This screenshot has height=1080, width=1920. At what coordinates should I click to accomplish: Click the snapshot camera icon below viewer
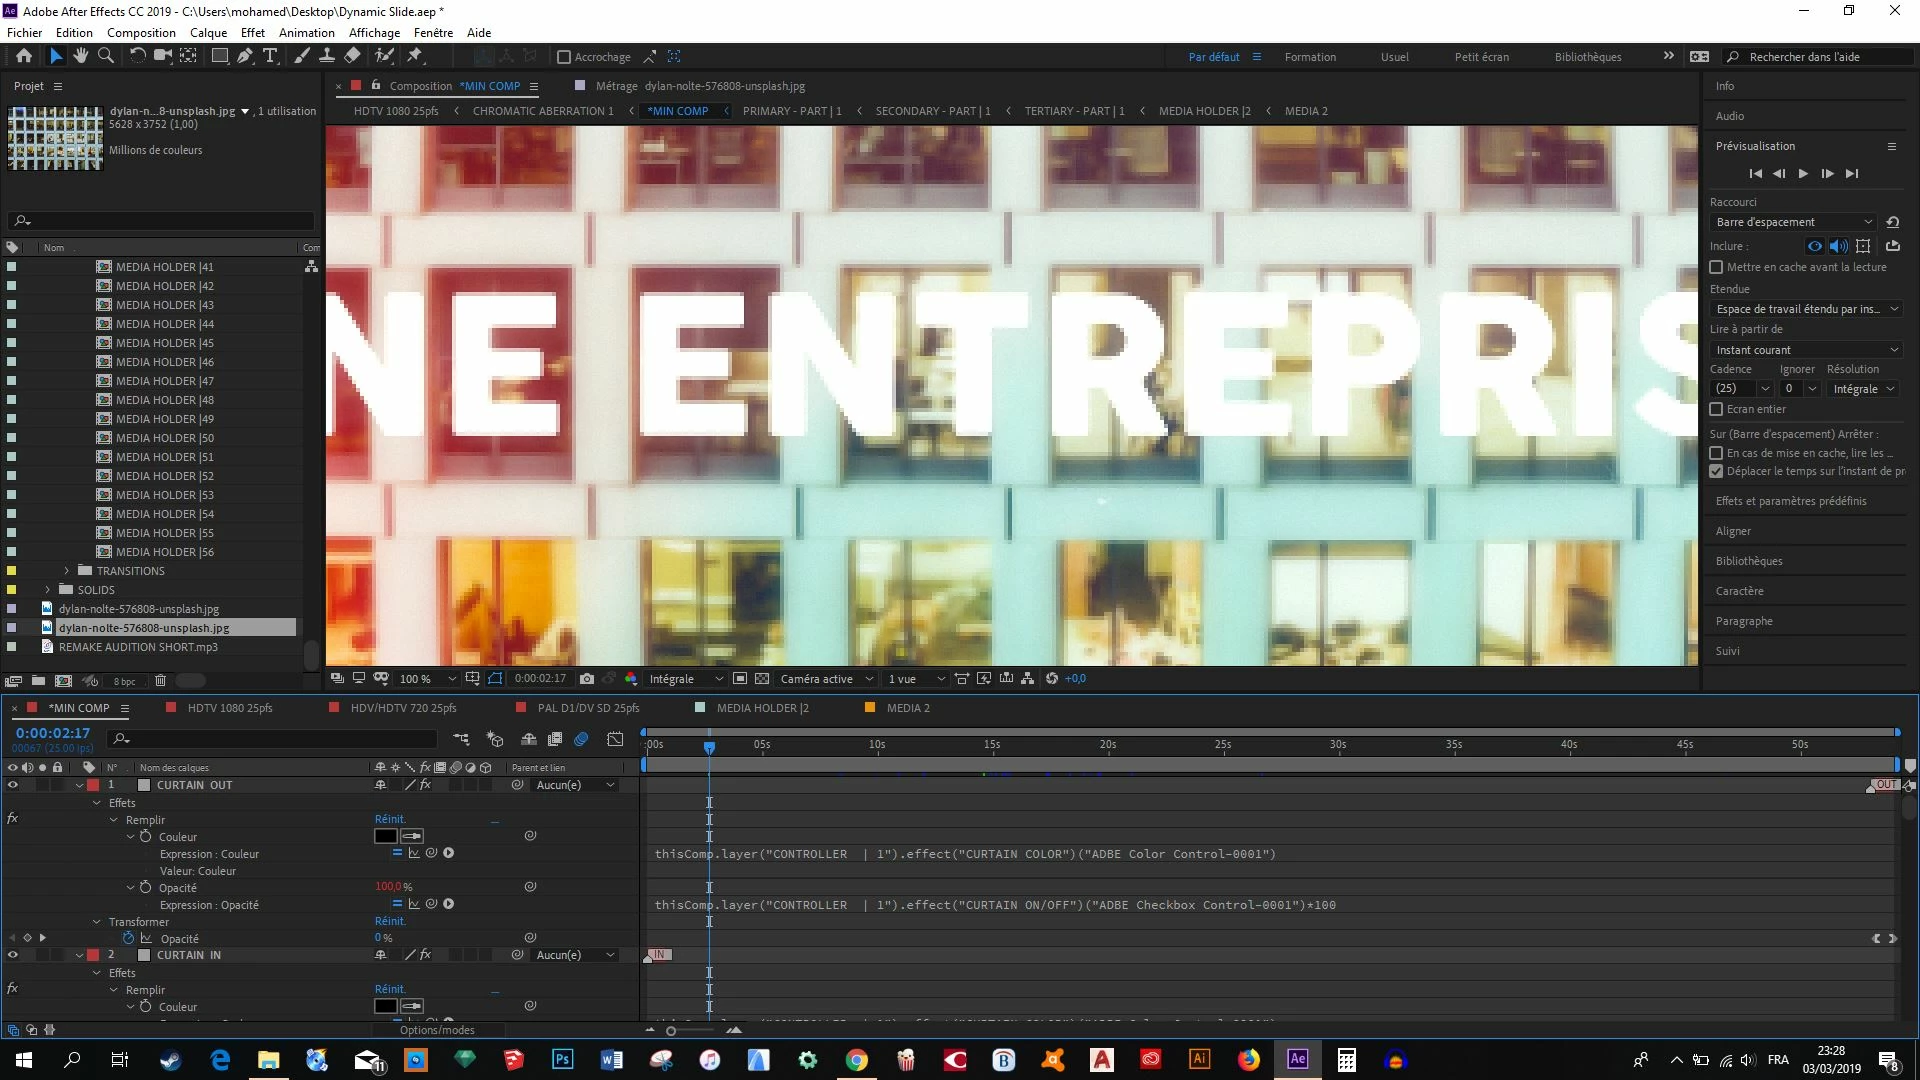[587, 679]
